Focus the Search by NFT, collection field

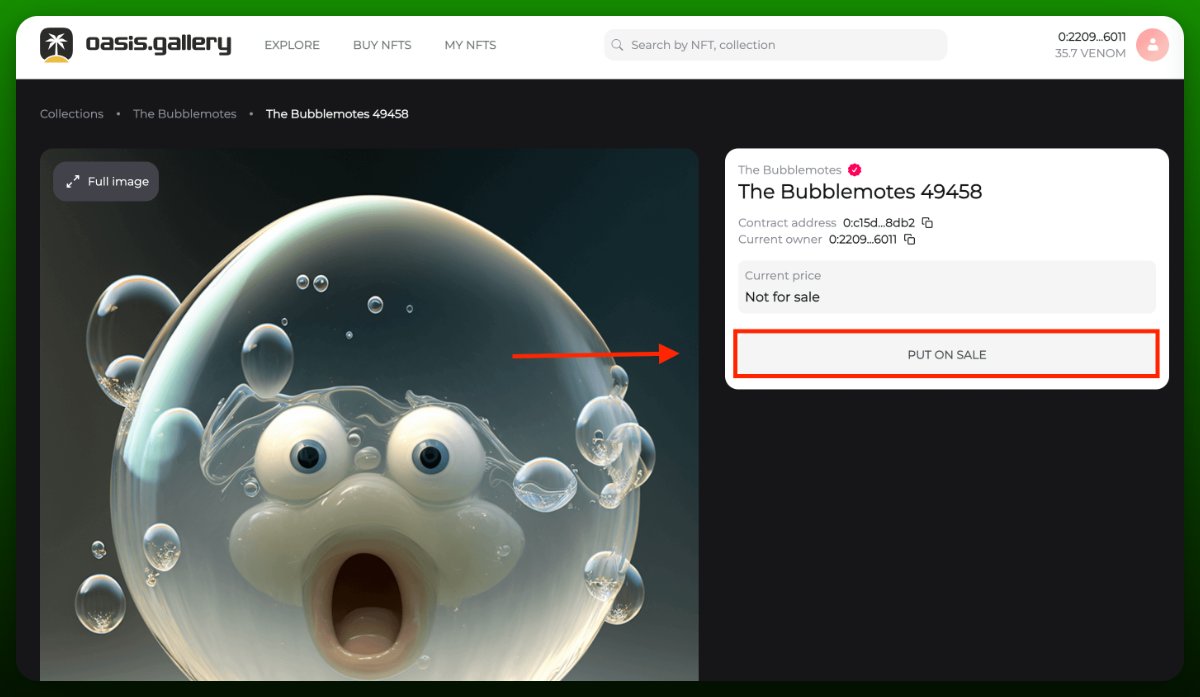click(x=775, y=45)
